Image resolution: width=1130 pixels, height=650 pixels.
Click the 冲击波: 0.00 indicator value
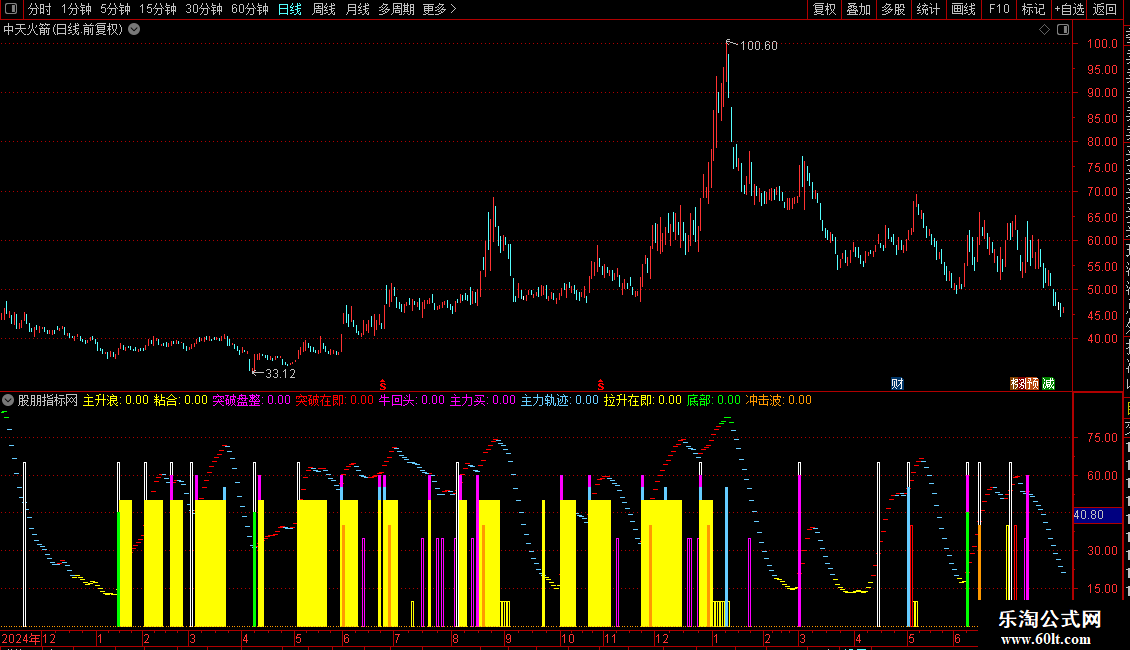[x=778, y=400]
